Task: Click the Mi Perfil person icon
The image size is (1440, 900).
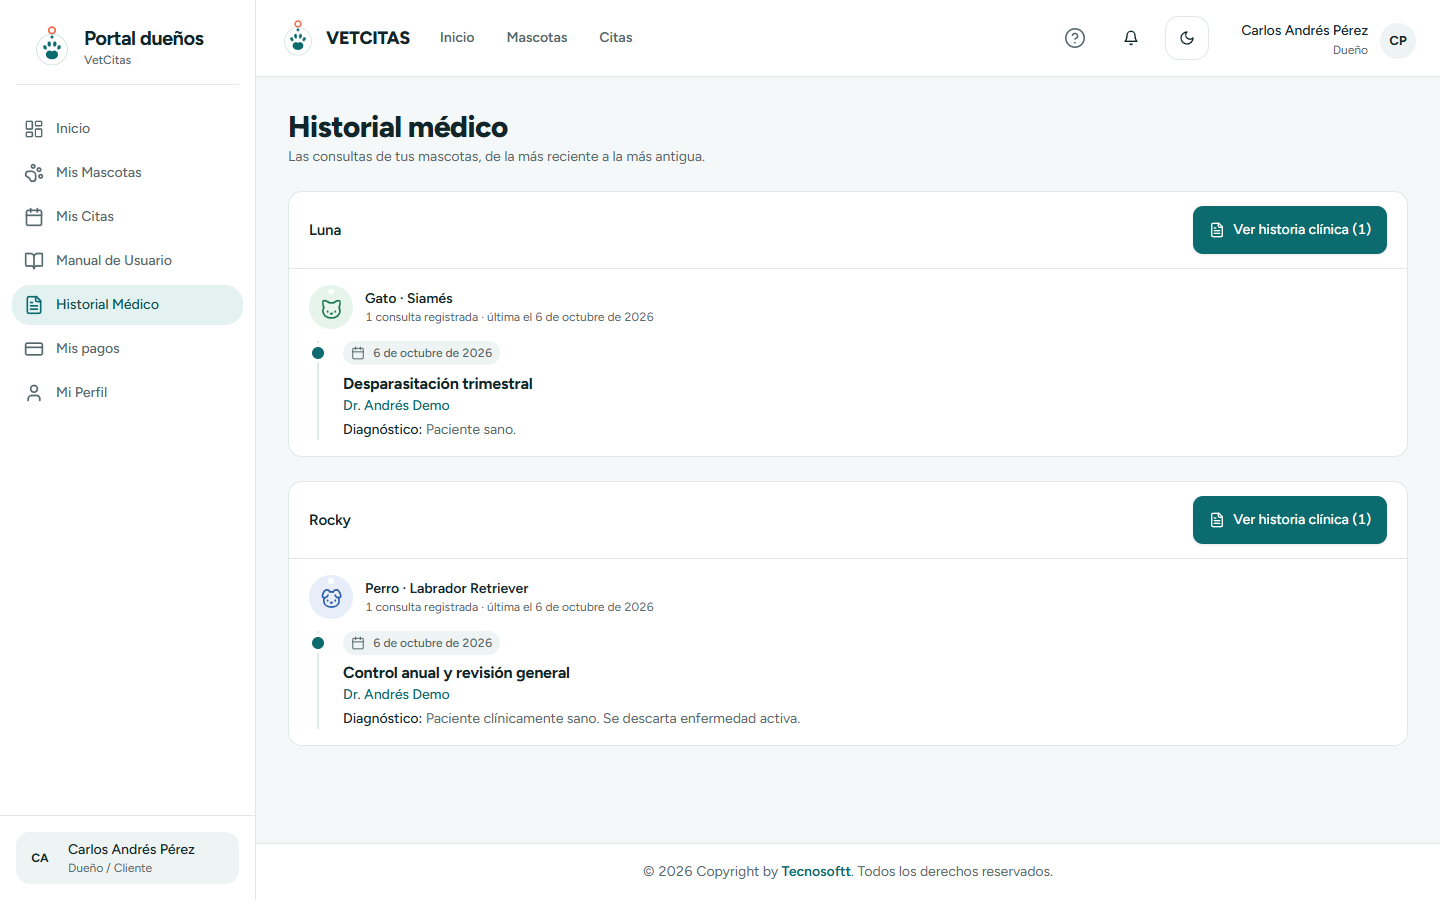Action: point(34,393)
